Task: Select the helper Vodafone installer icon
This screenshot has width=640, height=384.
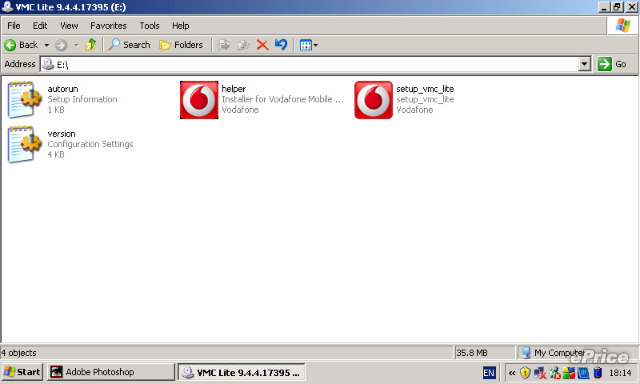Action: (199, 100)
